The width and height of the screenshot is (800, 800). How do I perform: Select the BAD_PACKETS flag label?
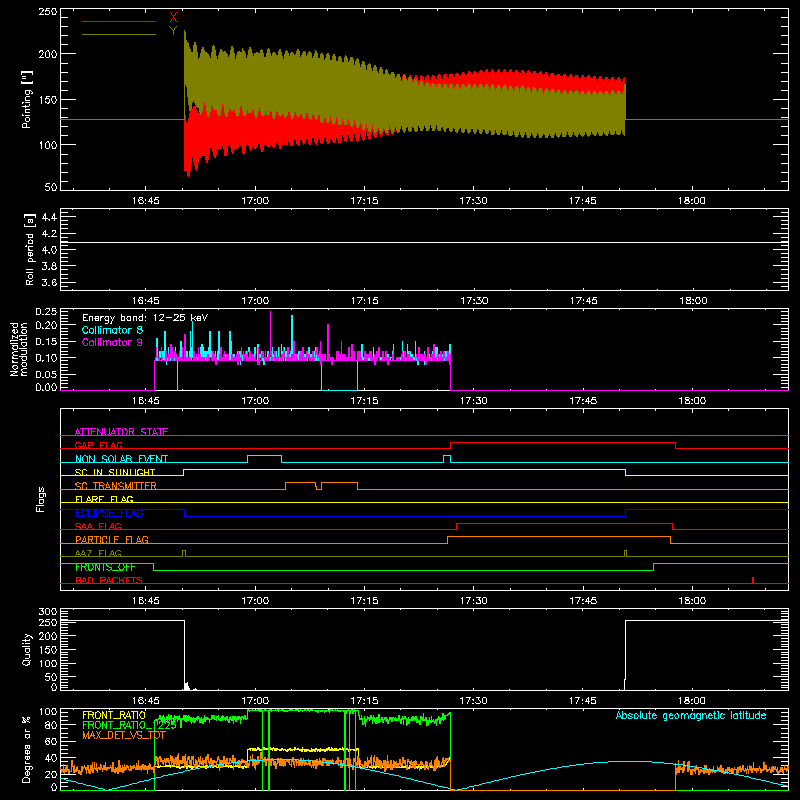(x=109, y=580)
